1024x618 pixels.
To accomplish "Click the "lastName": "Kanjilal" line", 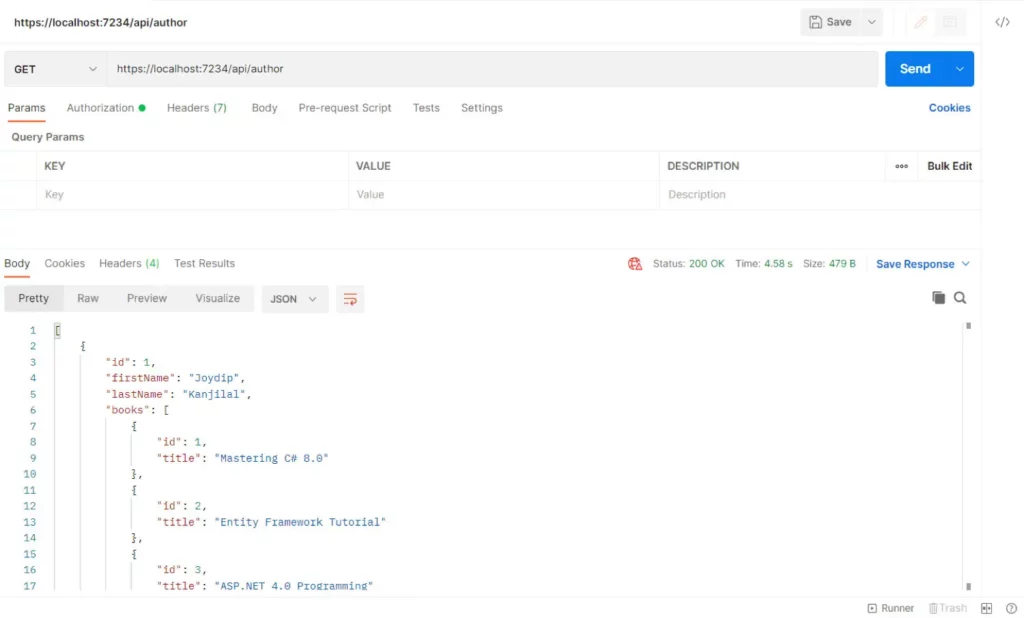I will pyautogui.click(x=178, y=395).
